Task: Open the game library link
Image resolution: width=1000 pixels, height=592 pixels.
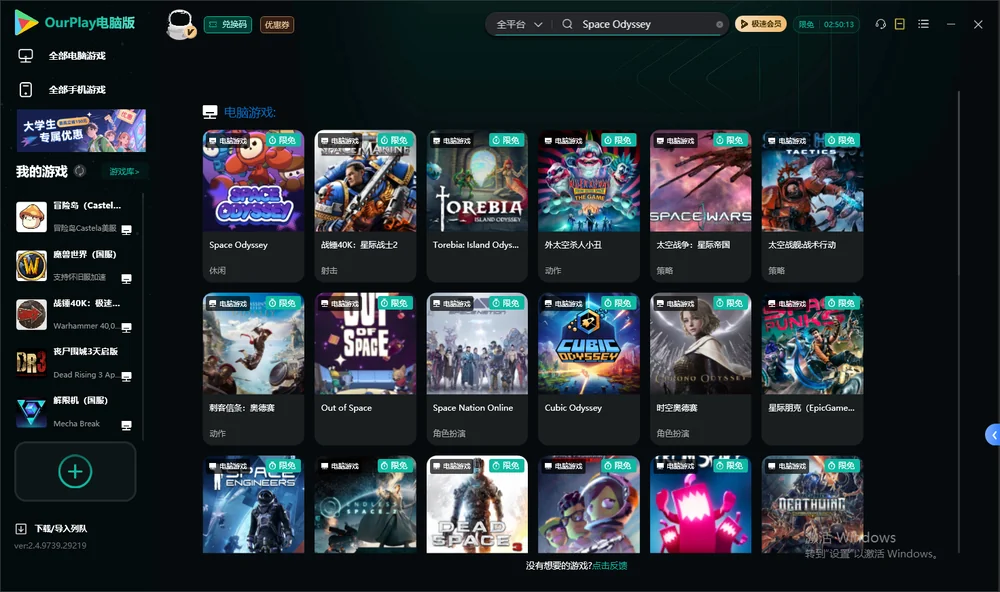Action: pyautogui.click(x=124, y=171)
